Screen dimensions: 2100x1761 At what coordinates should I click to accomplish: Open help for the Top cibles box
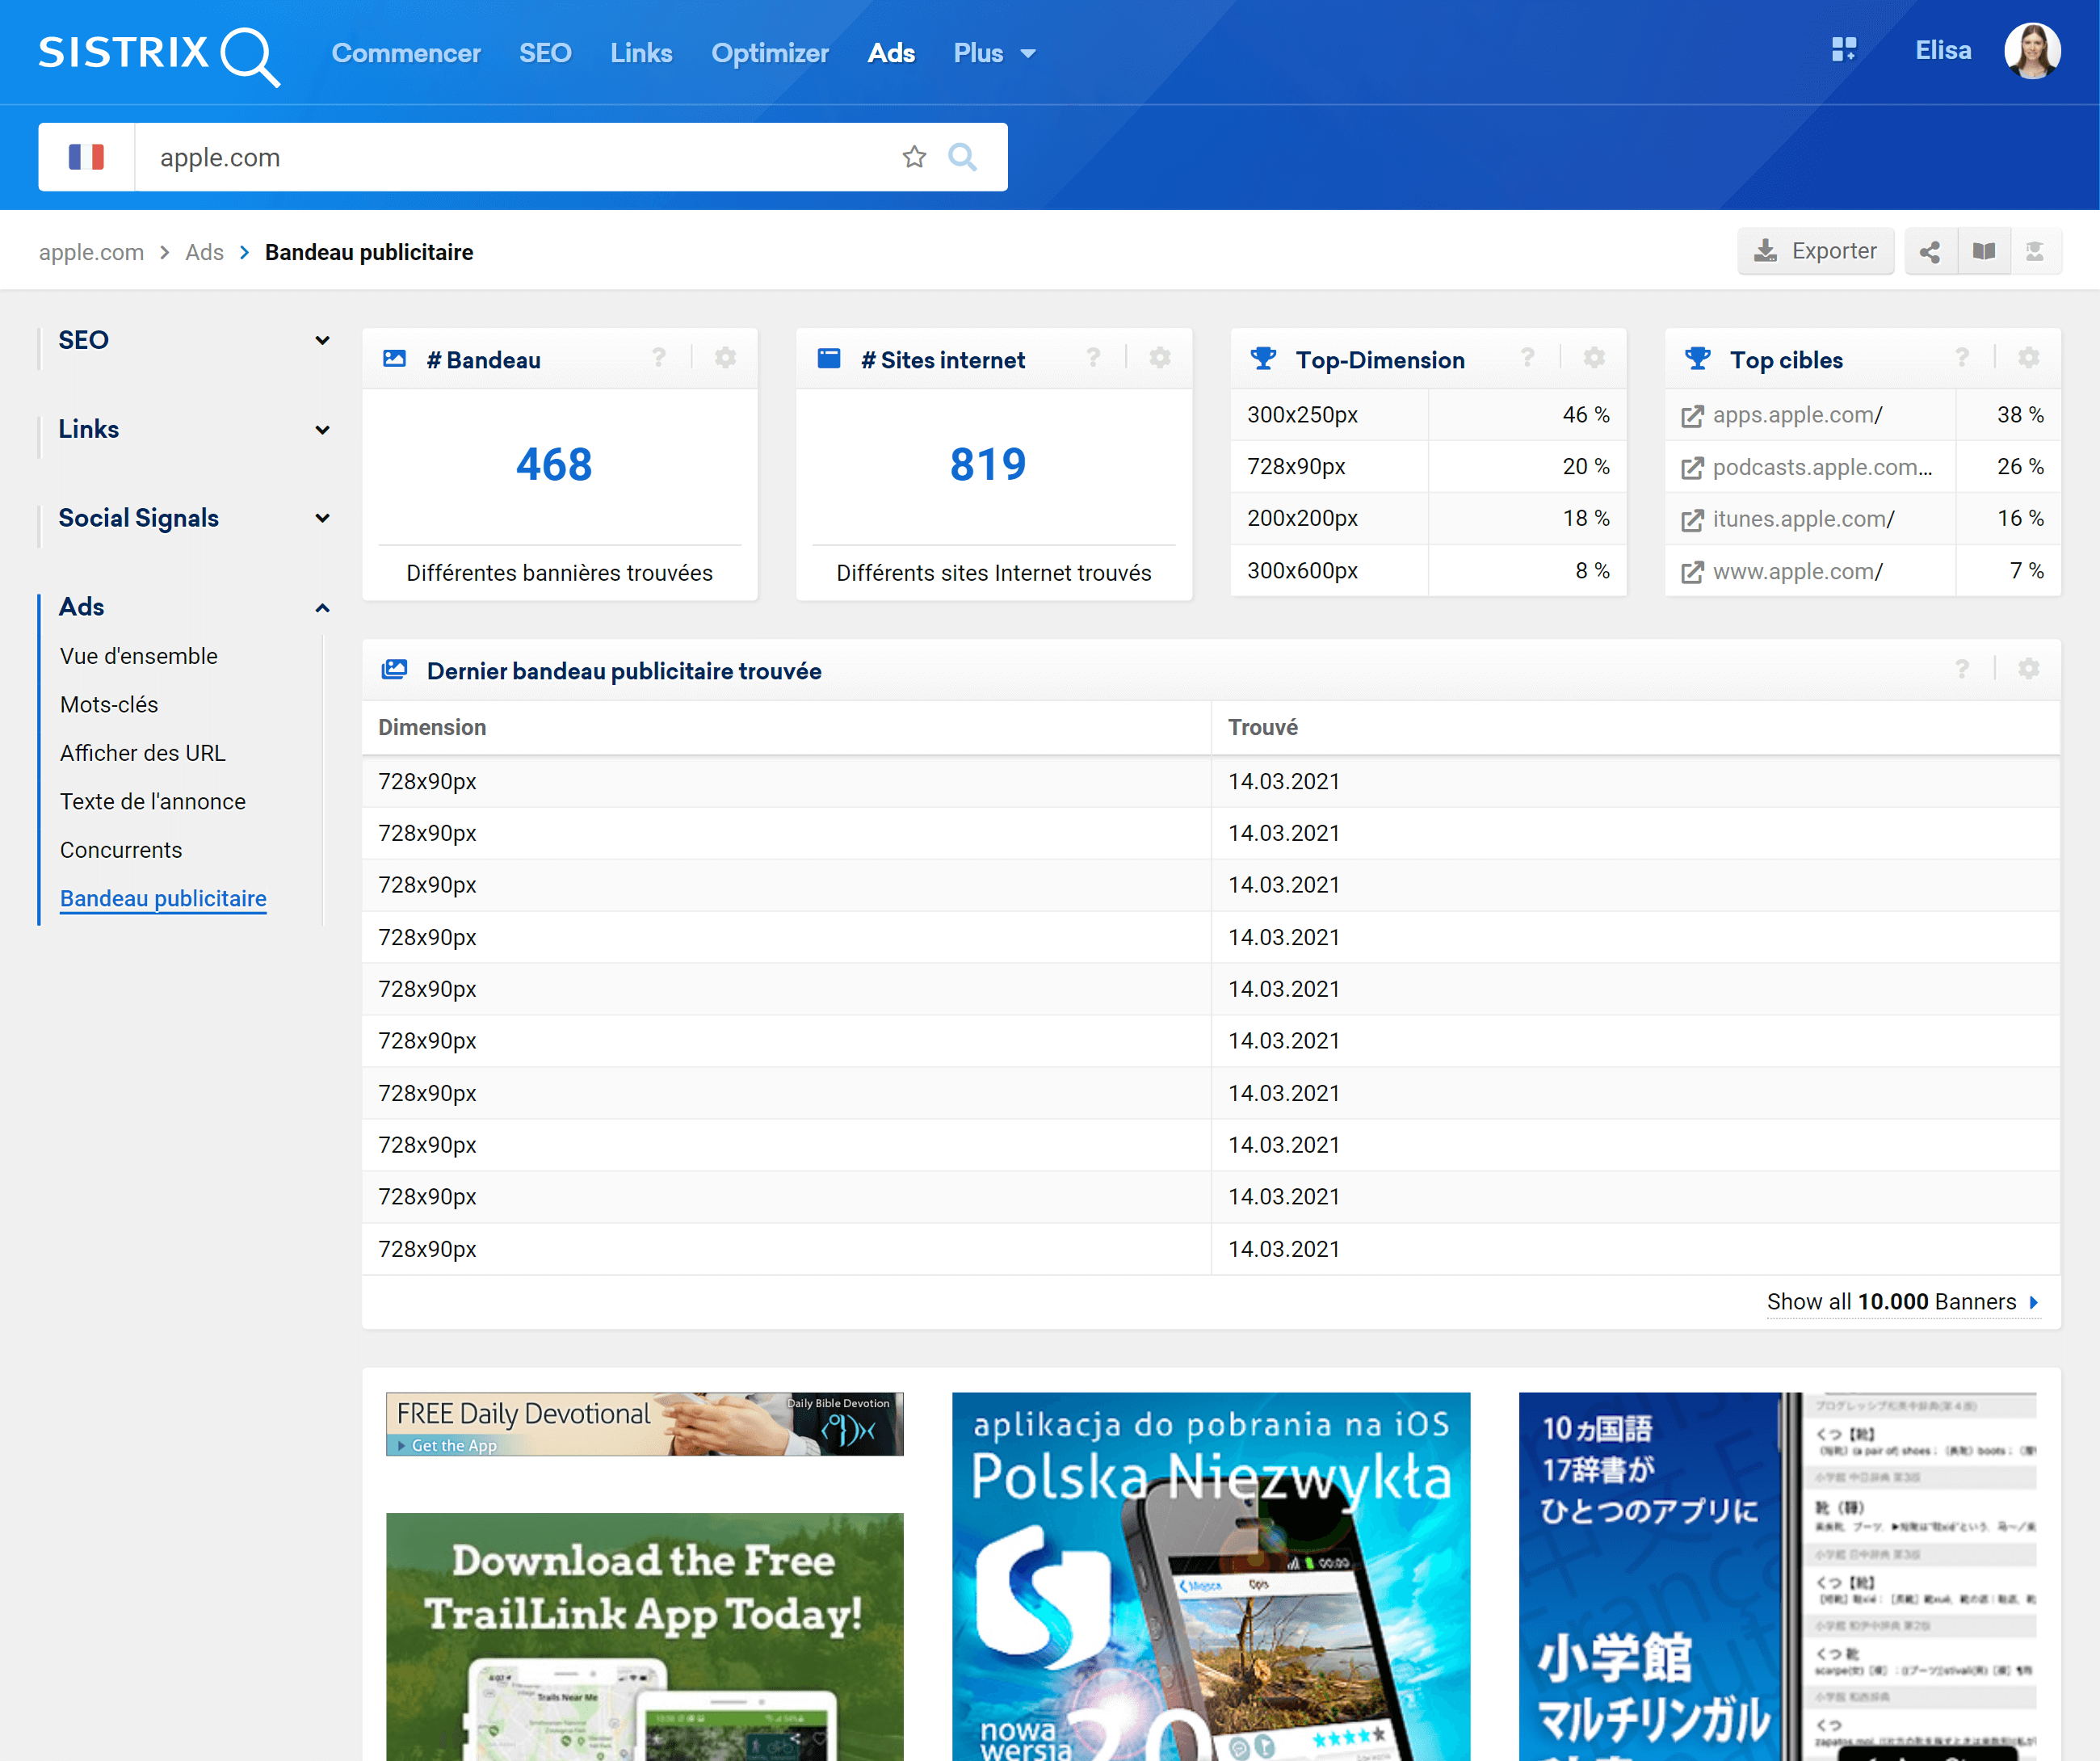(1962, 358)
